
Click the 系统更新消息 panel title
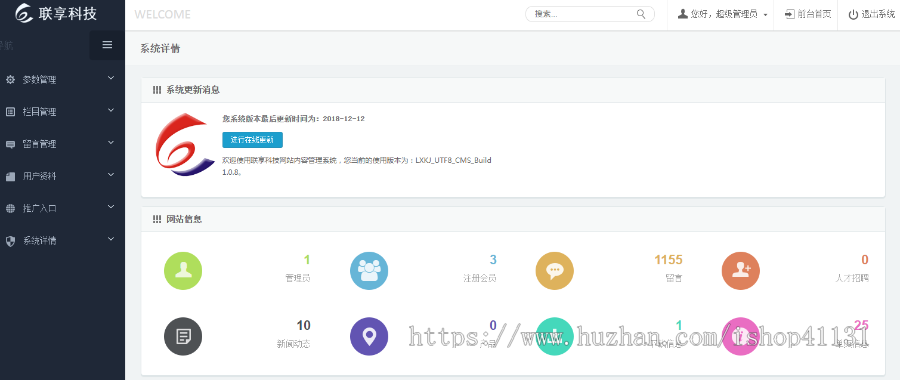pos(193,90)
